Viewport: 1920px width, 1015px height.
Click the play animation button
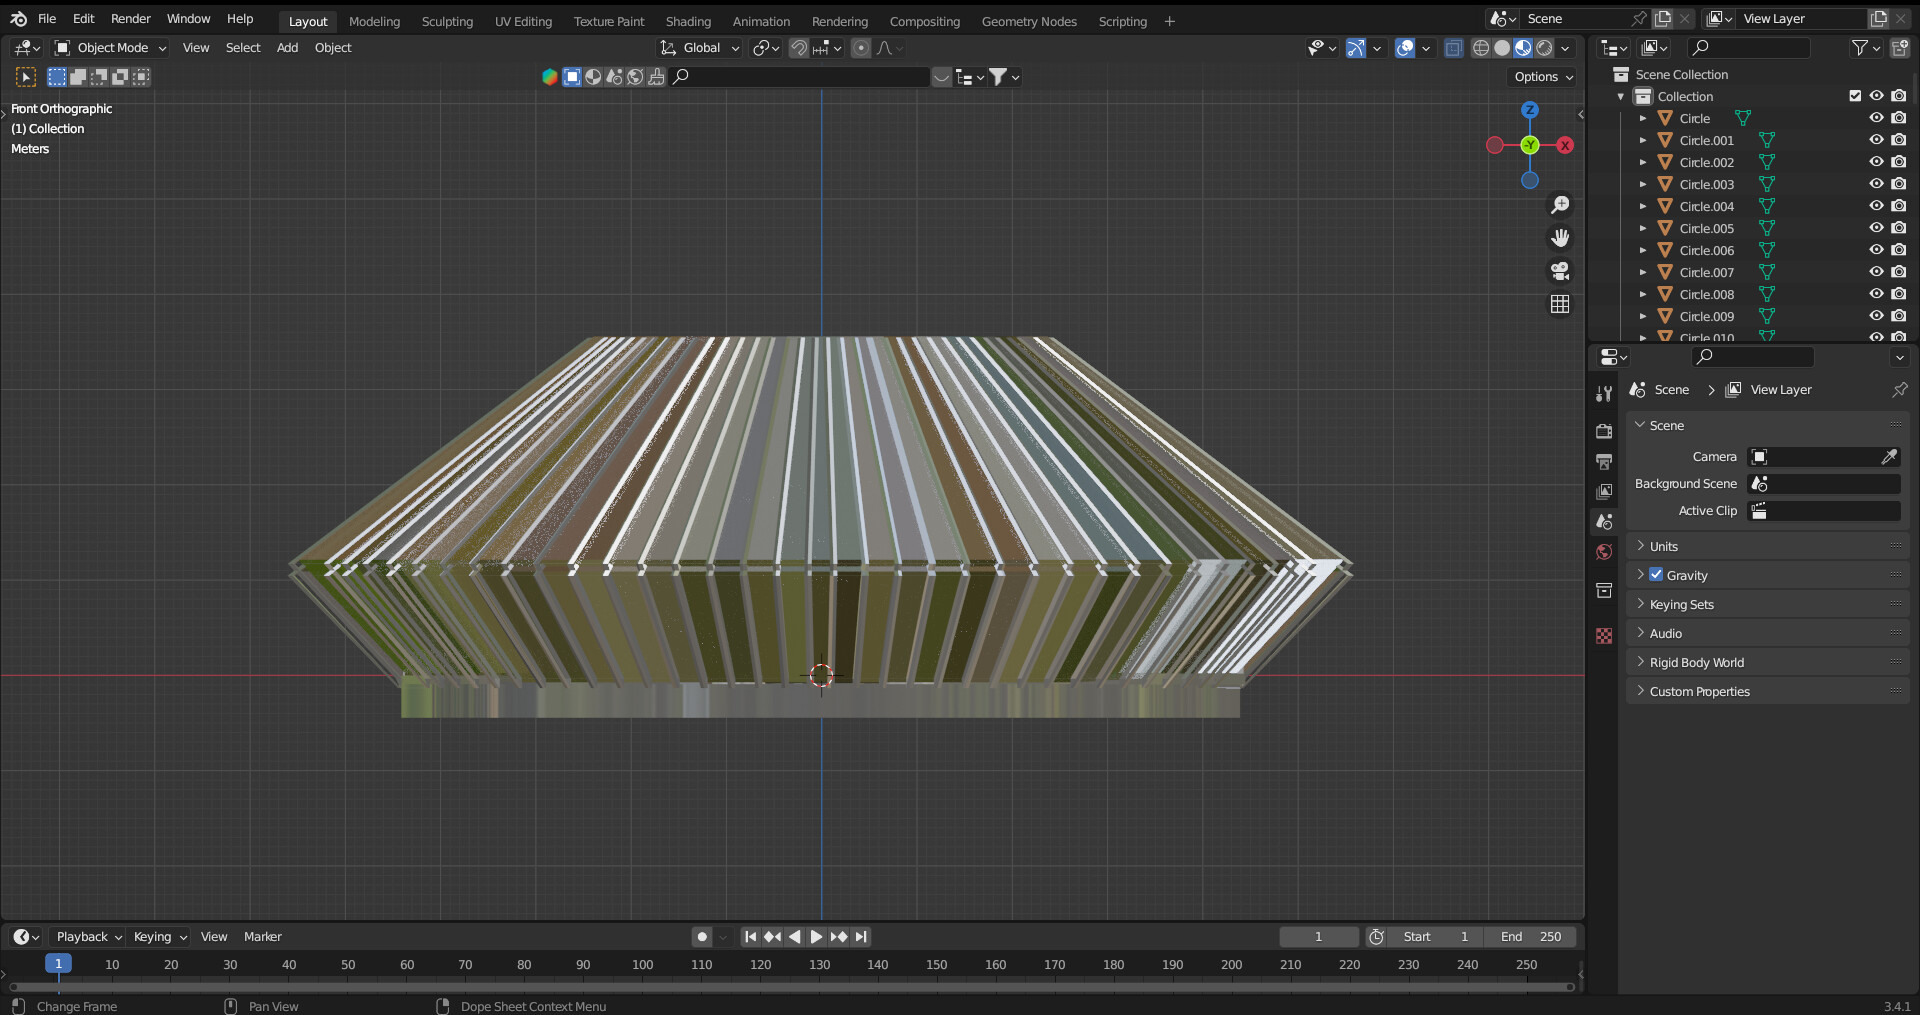pyautogui.click(x=816, y=937)
